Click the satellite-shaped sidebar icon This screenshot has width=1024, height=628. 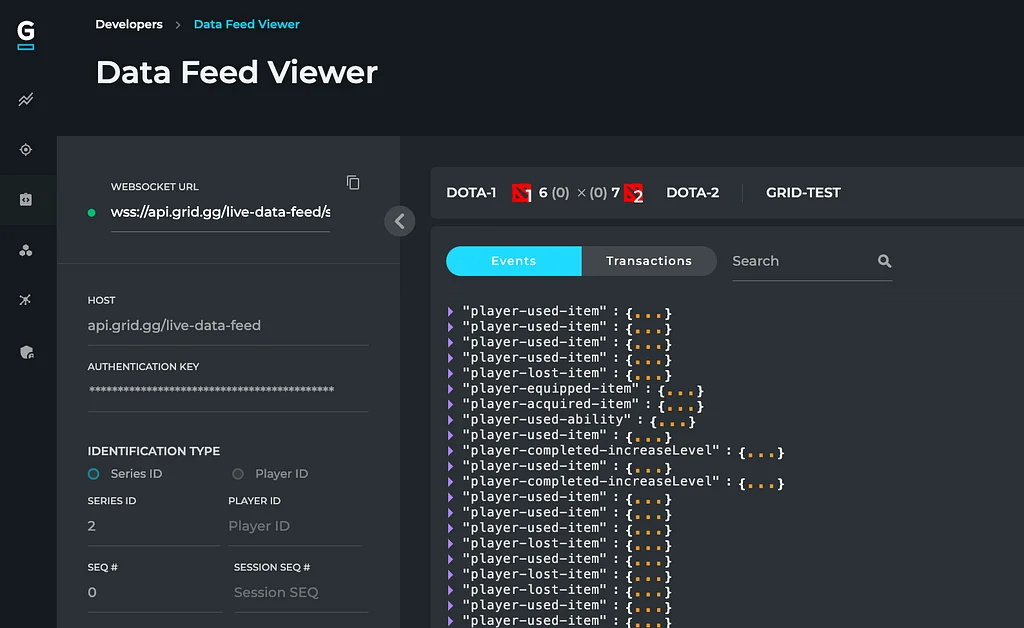click(x=25, y=300)
